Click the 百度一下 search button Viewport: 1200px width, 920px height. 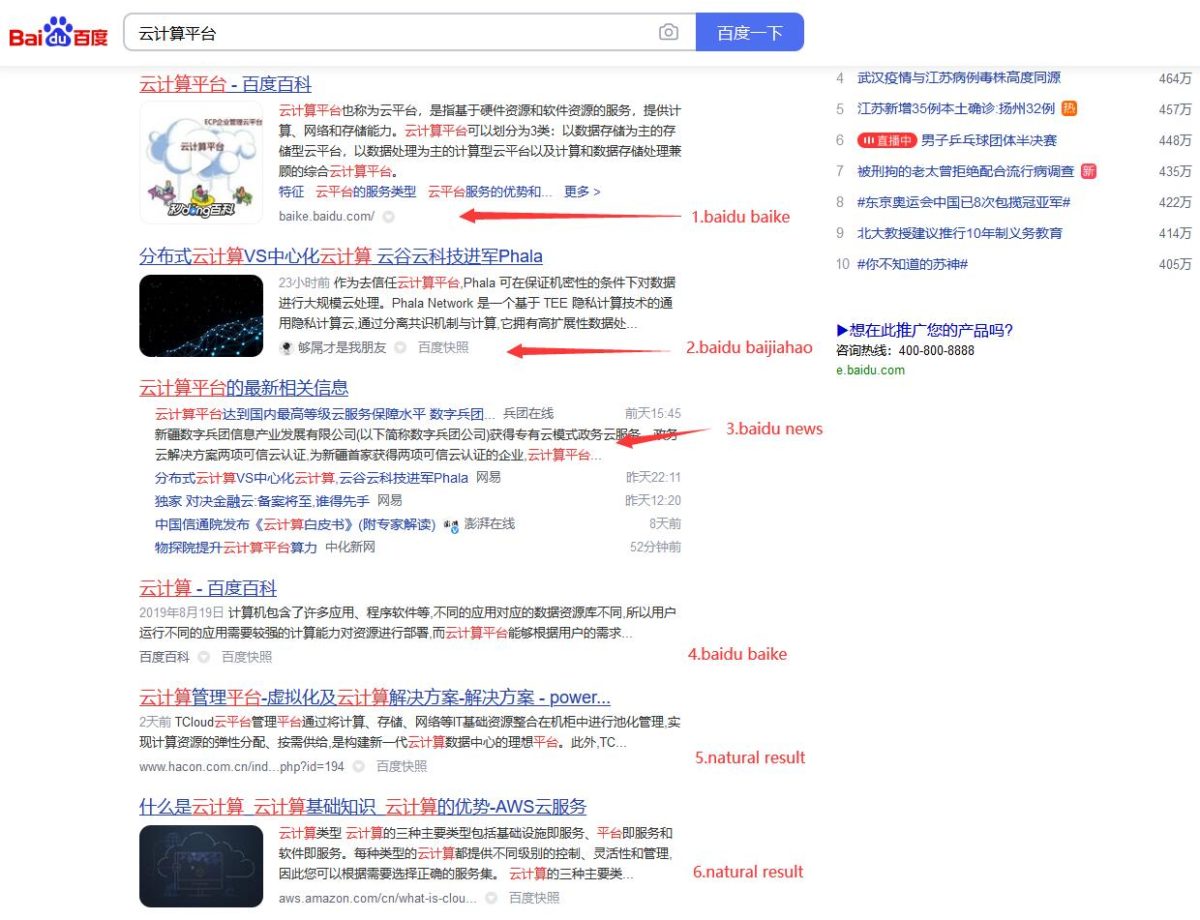pos(749,33)
